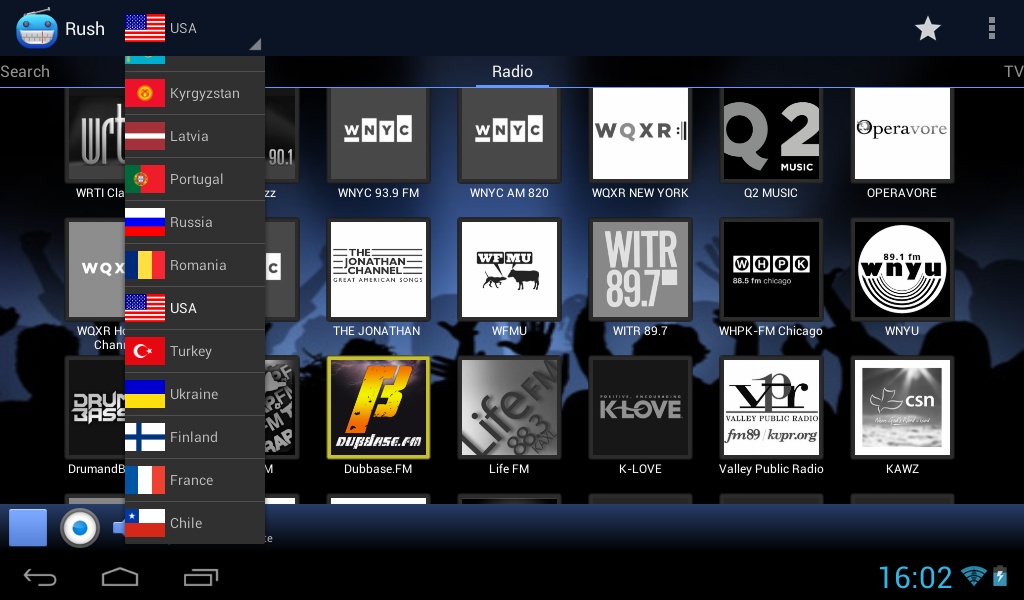Play KAWZ csn station

tap(902, 415)
